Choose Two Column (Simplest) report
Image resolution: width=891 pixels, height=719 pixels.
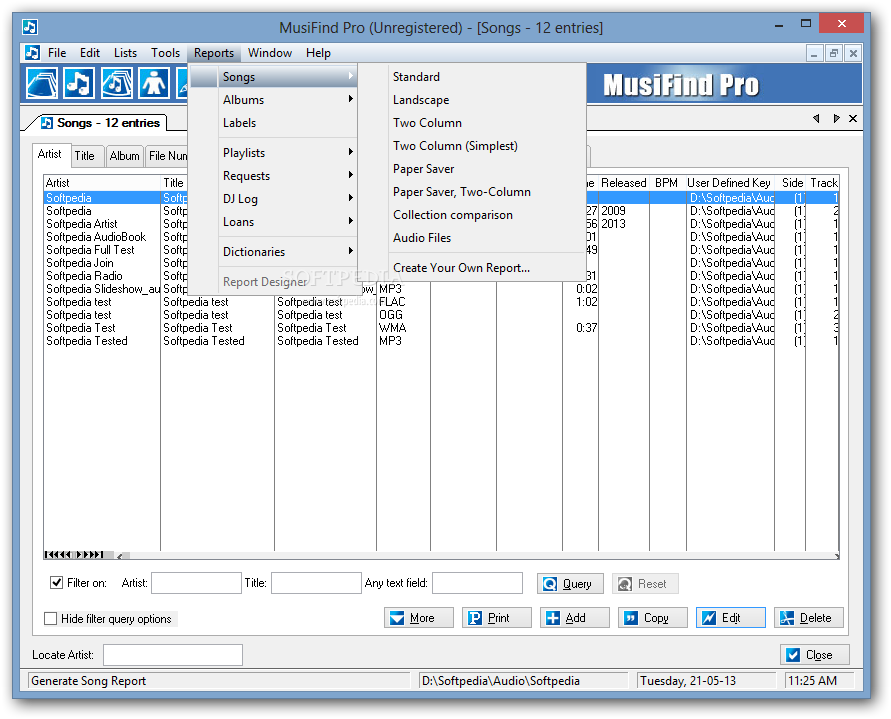(x=455, y=146)
